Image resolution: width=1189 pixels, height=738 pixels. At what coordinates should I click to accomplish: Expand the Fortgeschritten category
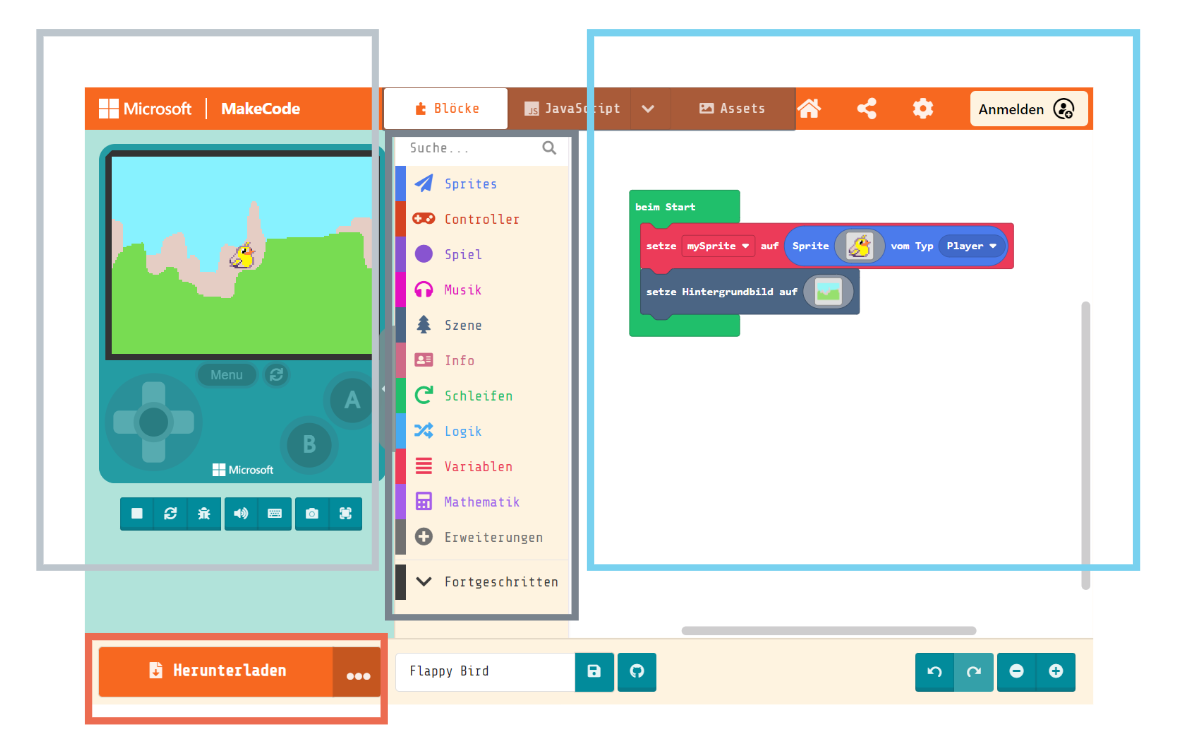(487, 581)
